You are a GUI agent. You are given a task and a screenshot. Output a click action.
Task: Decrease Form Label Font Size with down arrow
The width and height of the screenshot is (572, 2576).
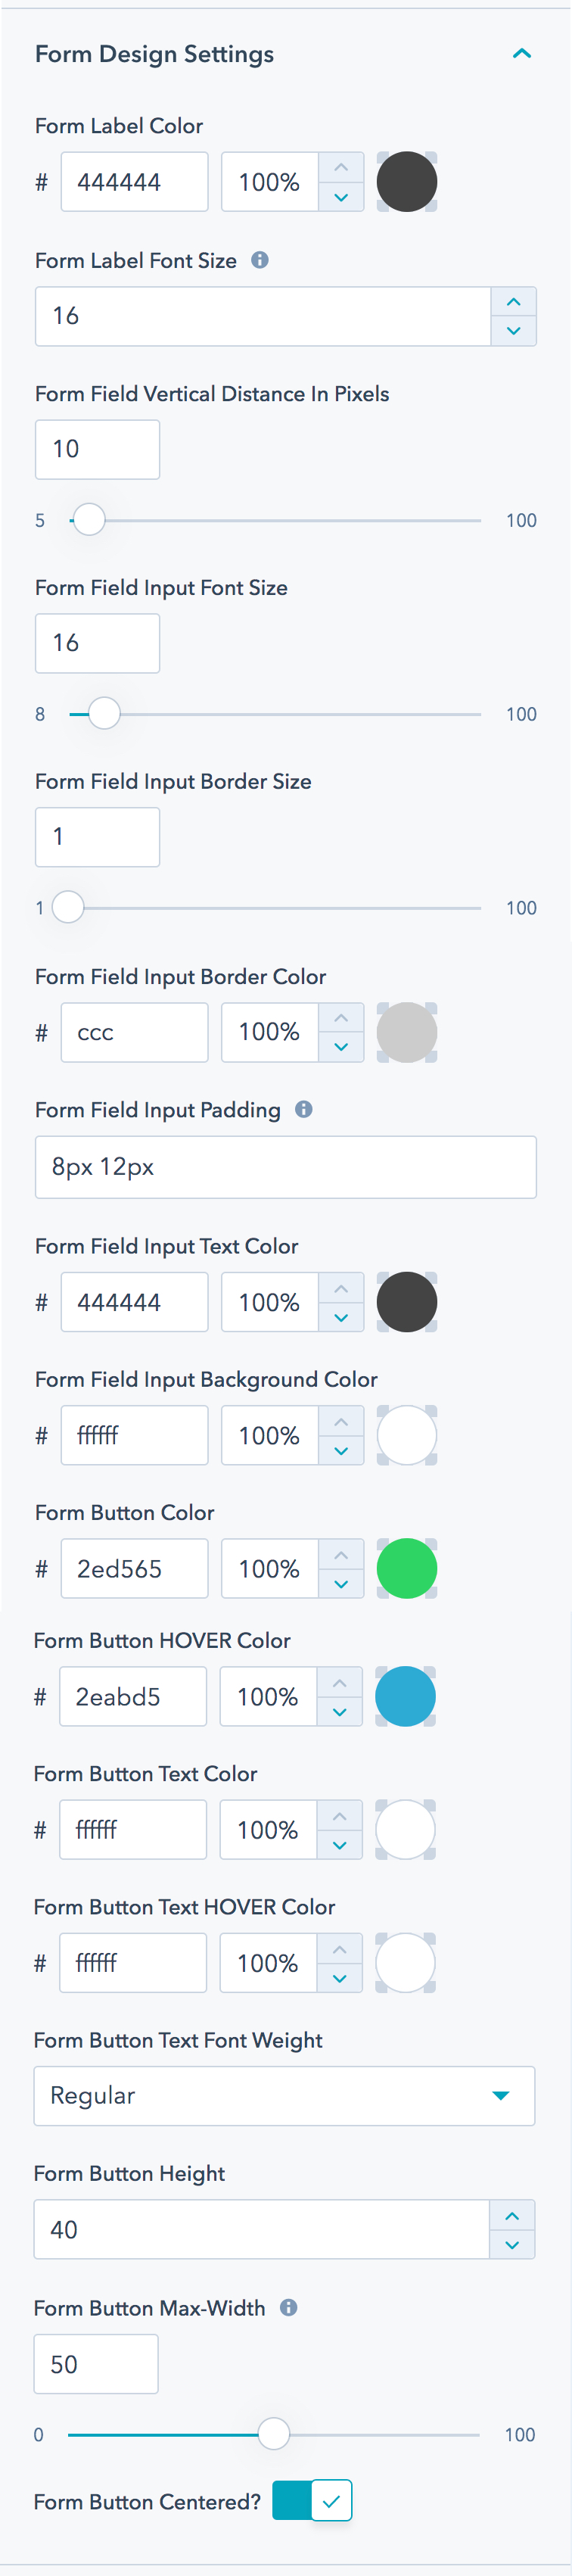point(513,331)
